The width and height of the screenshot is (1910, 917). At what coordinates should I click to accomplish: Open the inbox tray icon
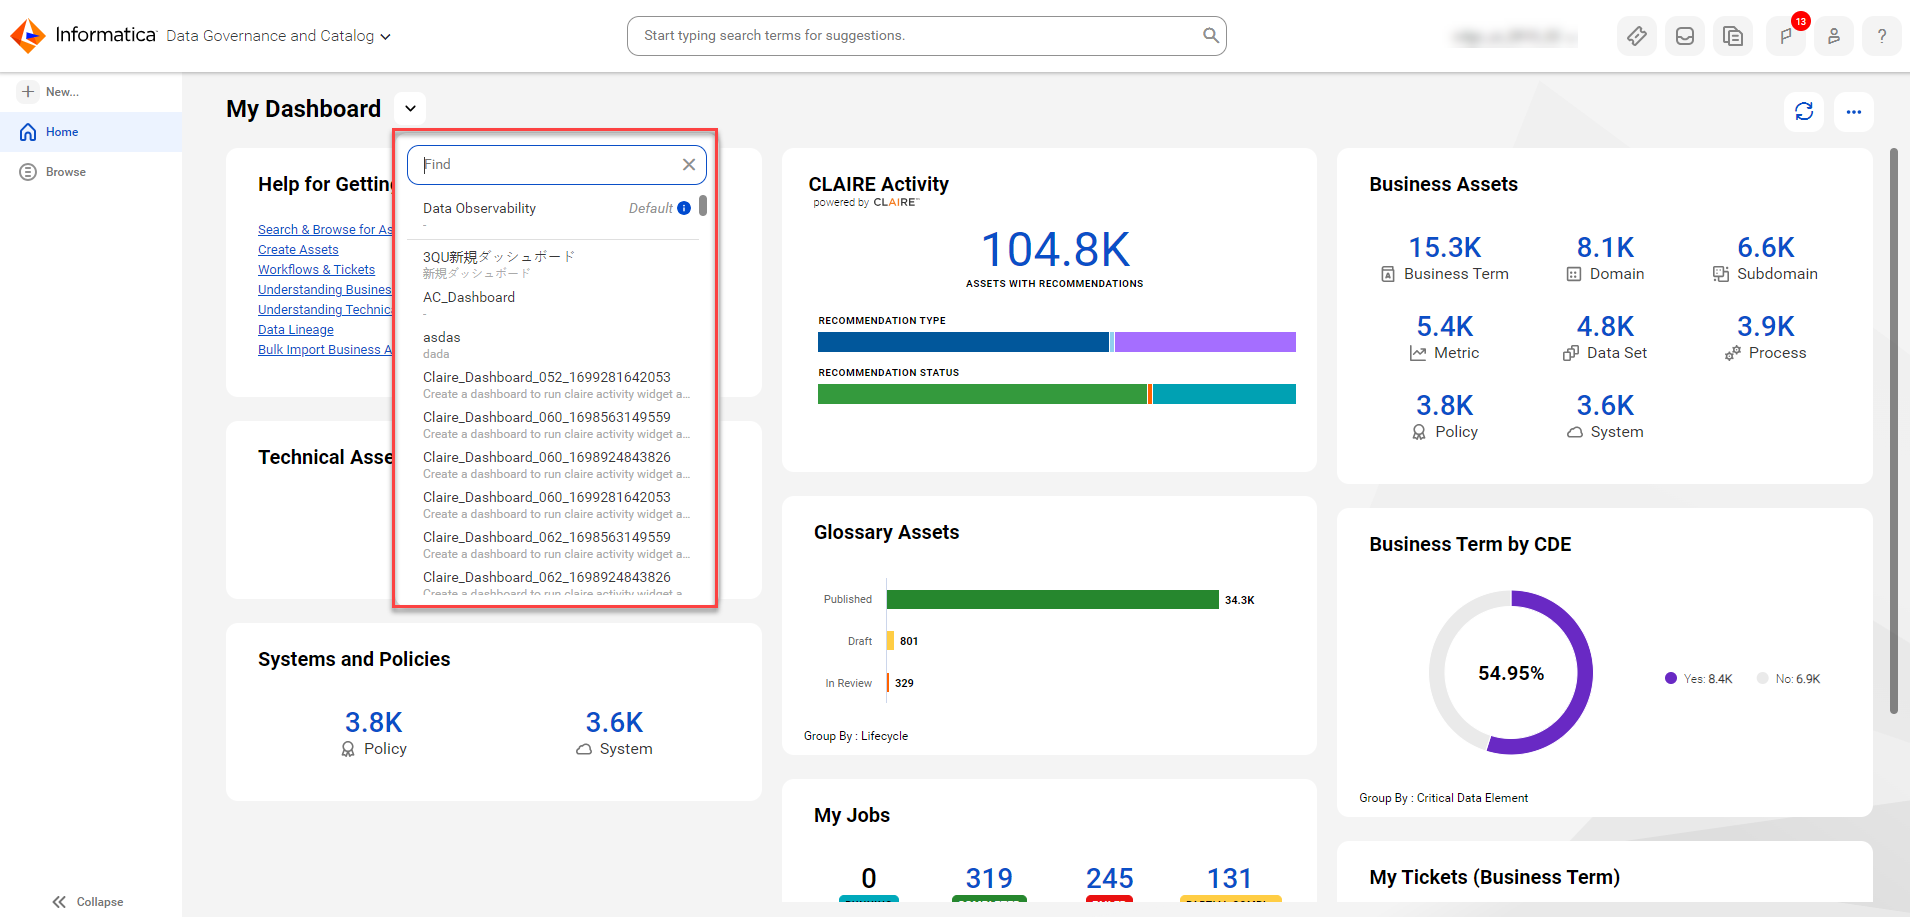coord(1685,36)
